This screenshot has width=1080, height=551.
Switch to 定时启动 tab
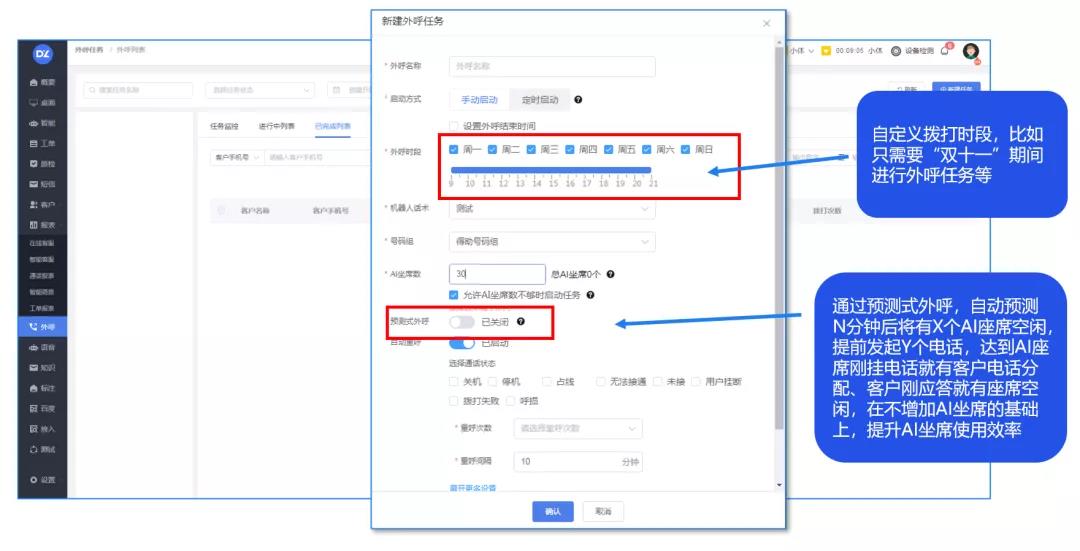[x=540, y=100]
